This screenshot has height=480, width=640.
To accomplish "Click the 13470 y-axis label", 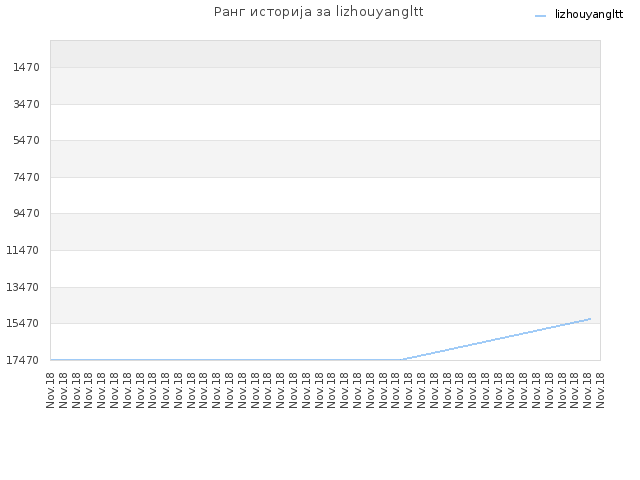I will pyautogui.click(x=22, y=287).
